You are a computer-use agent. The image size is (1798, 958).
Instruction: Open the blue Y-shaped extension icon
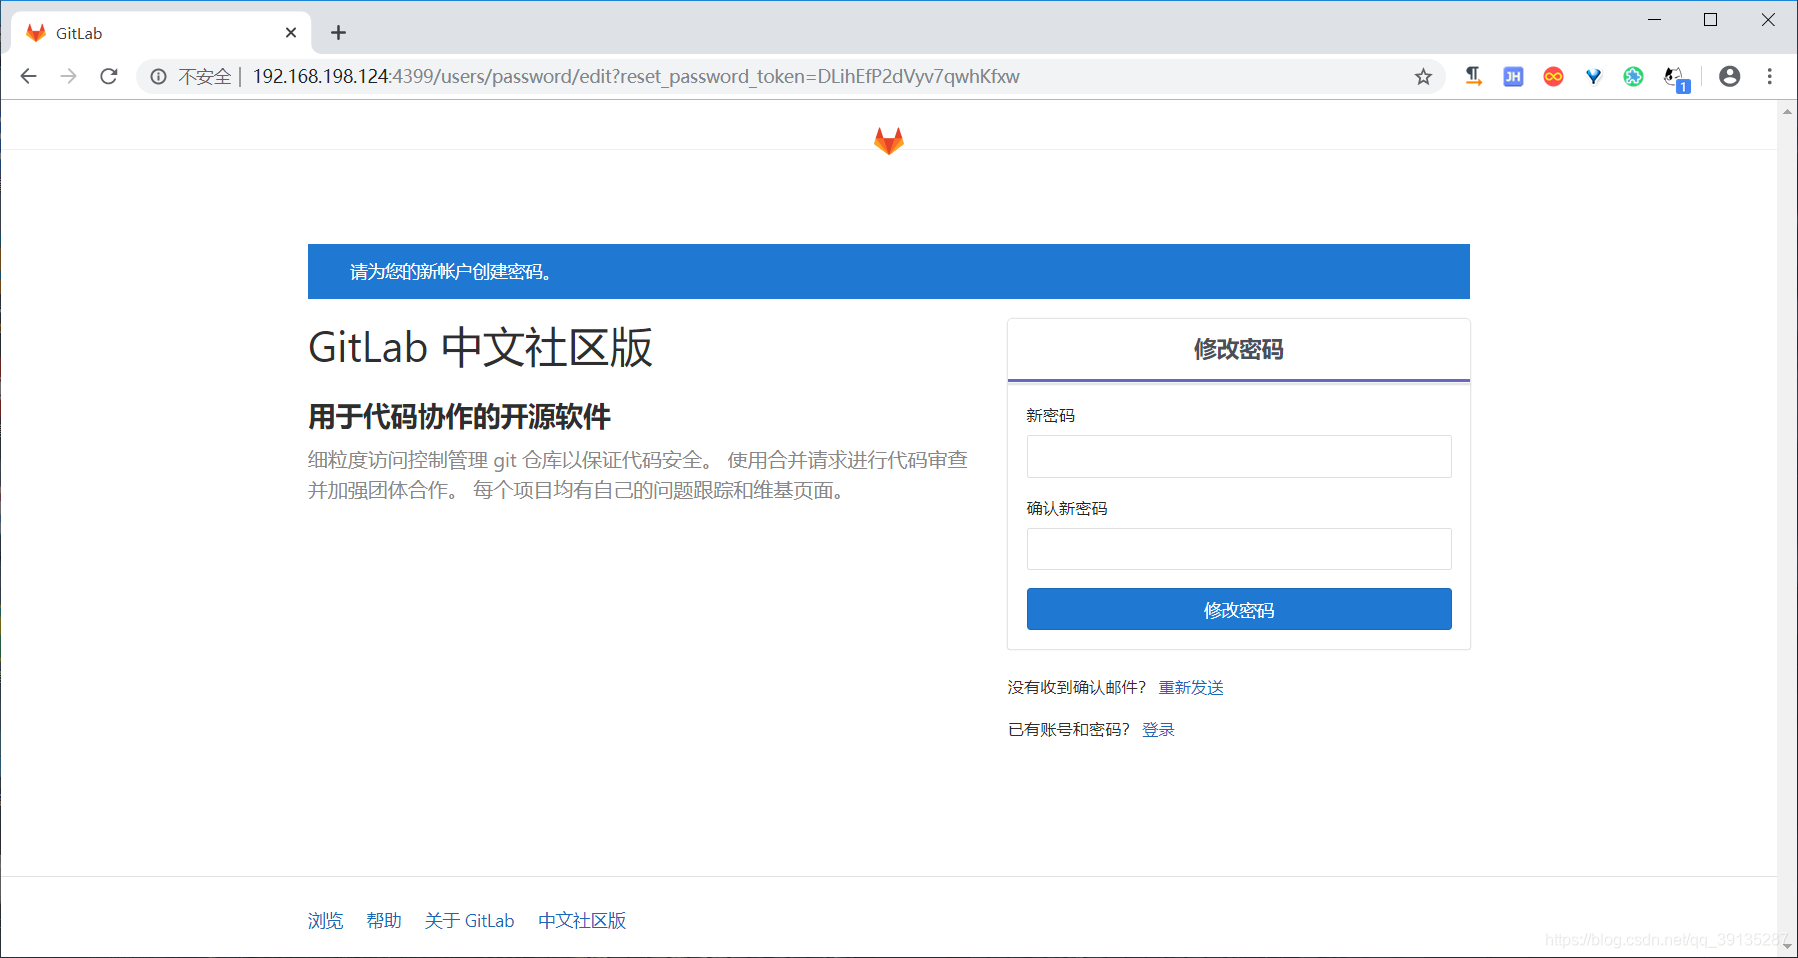1593,76
